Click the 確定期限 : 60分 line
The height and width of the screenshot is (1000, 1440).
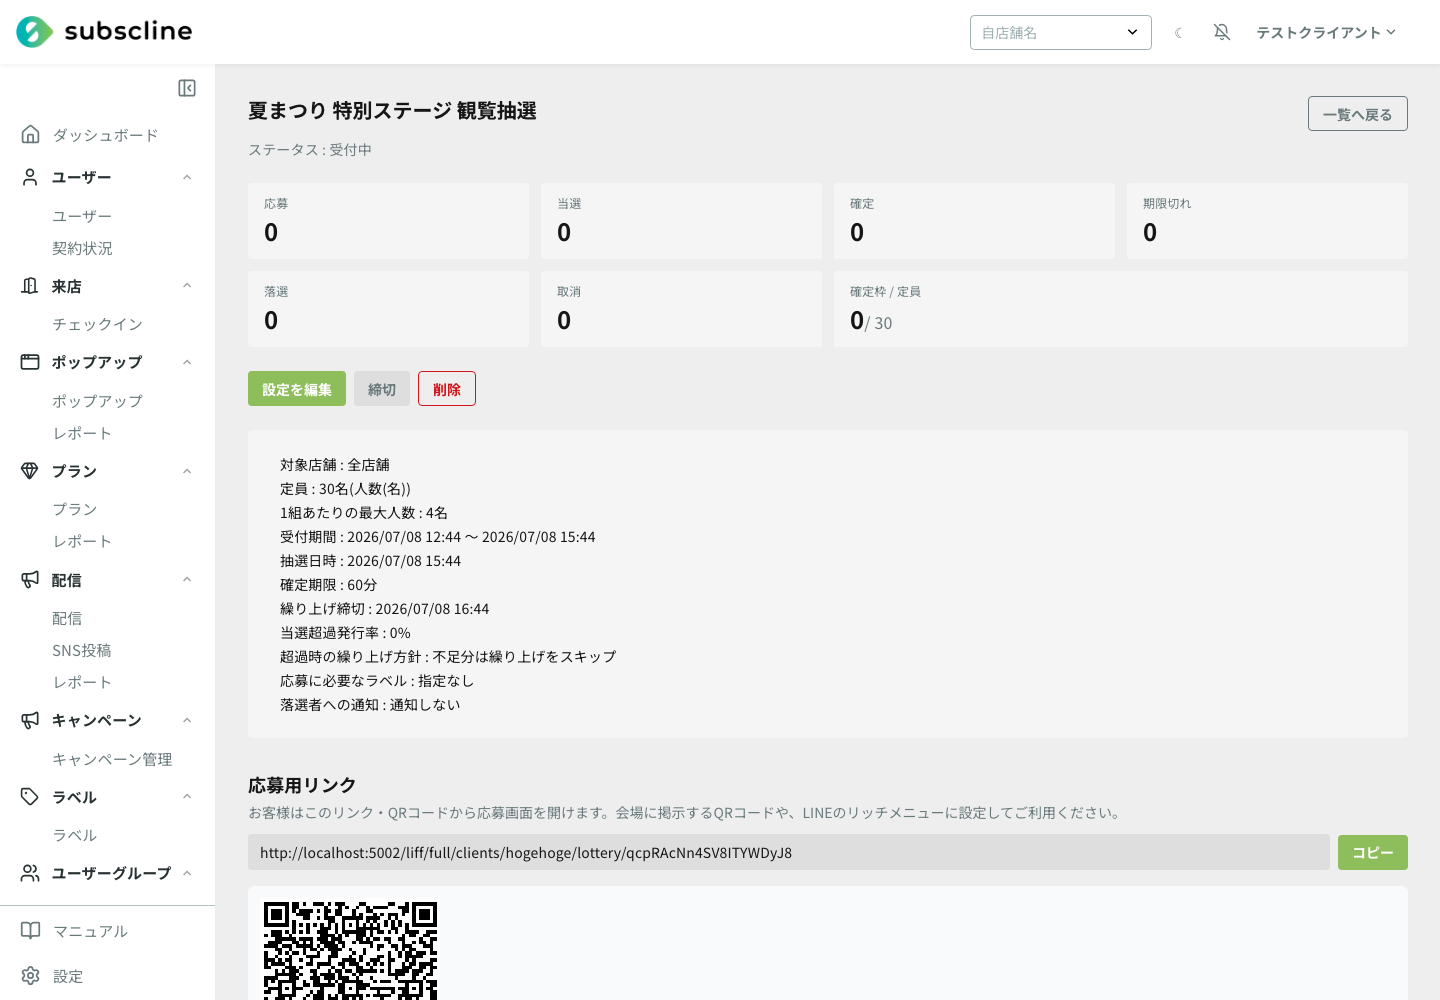coord(328,585)
